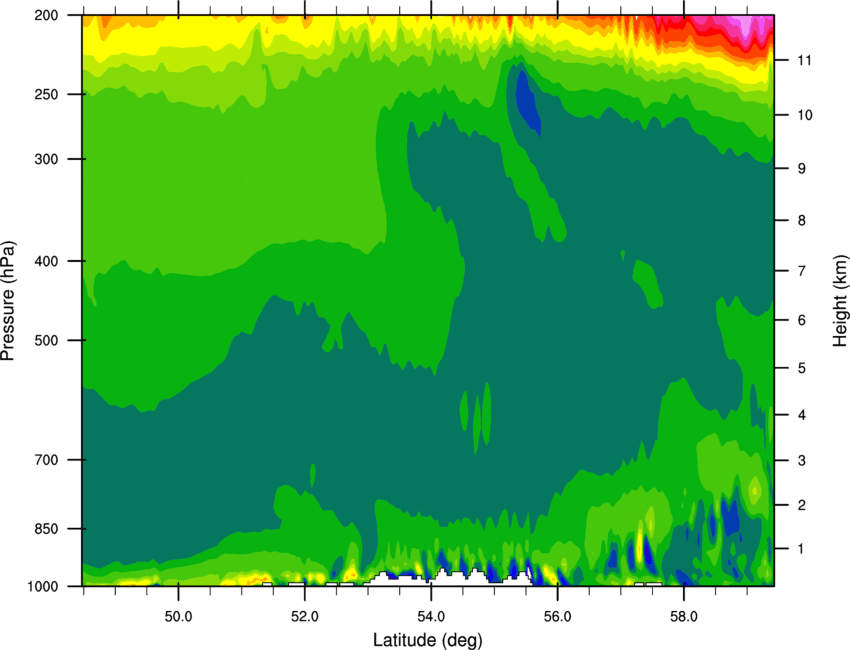Click the 54.0 latitude tick label
Viewport: 850px width, 650px height.
coord(431,617)
